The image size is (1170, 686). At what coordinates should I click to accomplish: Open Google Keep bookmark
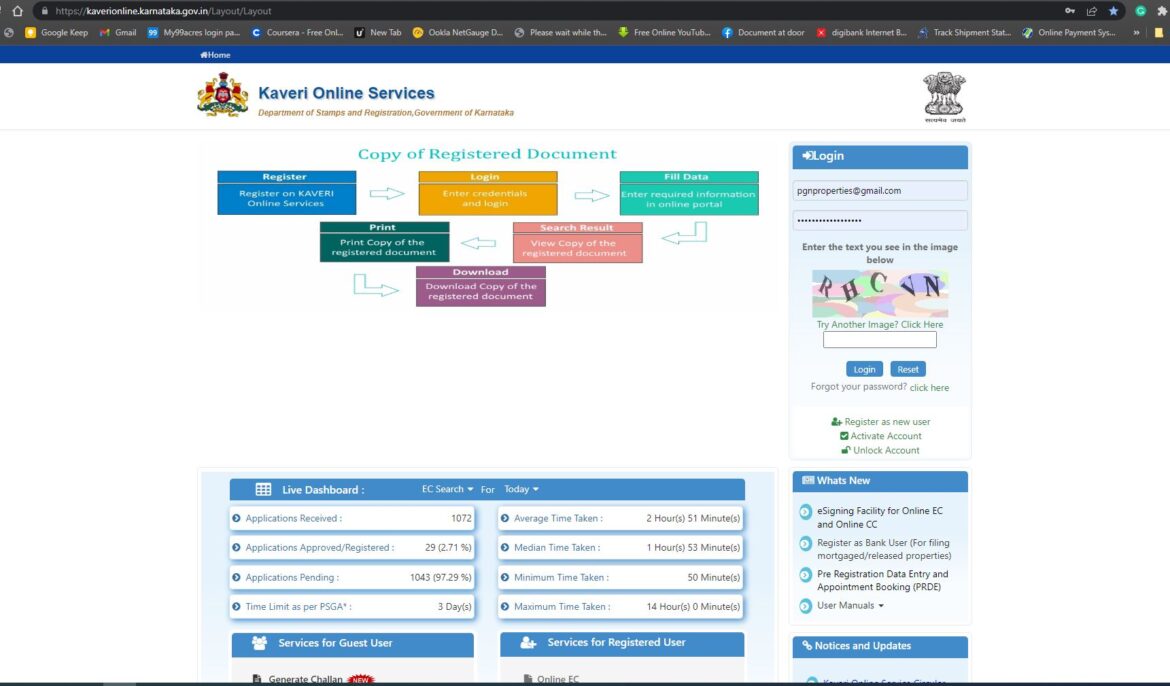pyautogui.click(x=57, y=33)
